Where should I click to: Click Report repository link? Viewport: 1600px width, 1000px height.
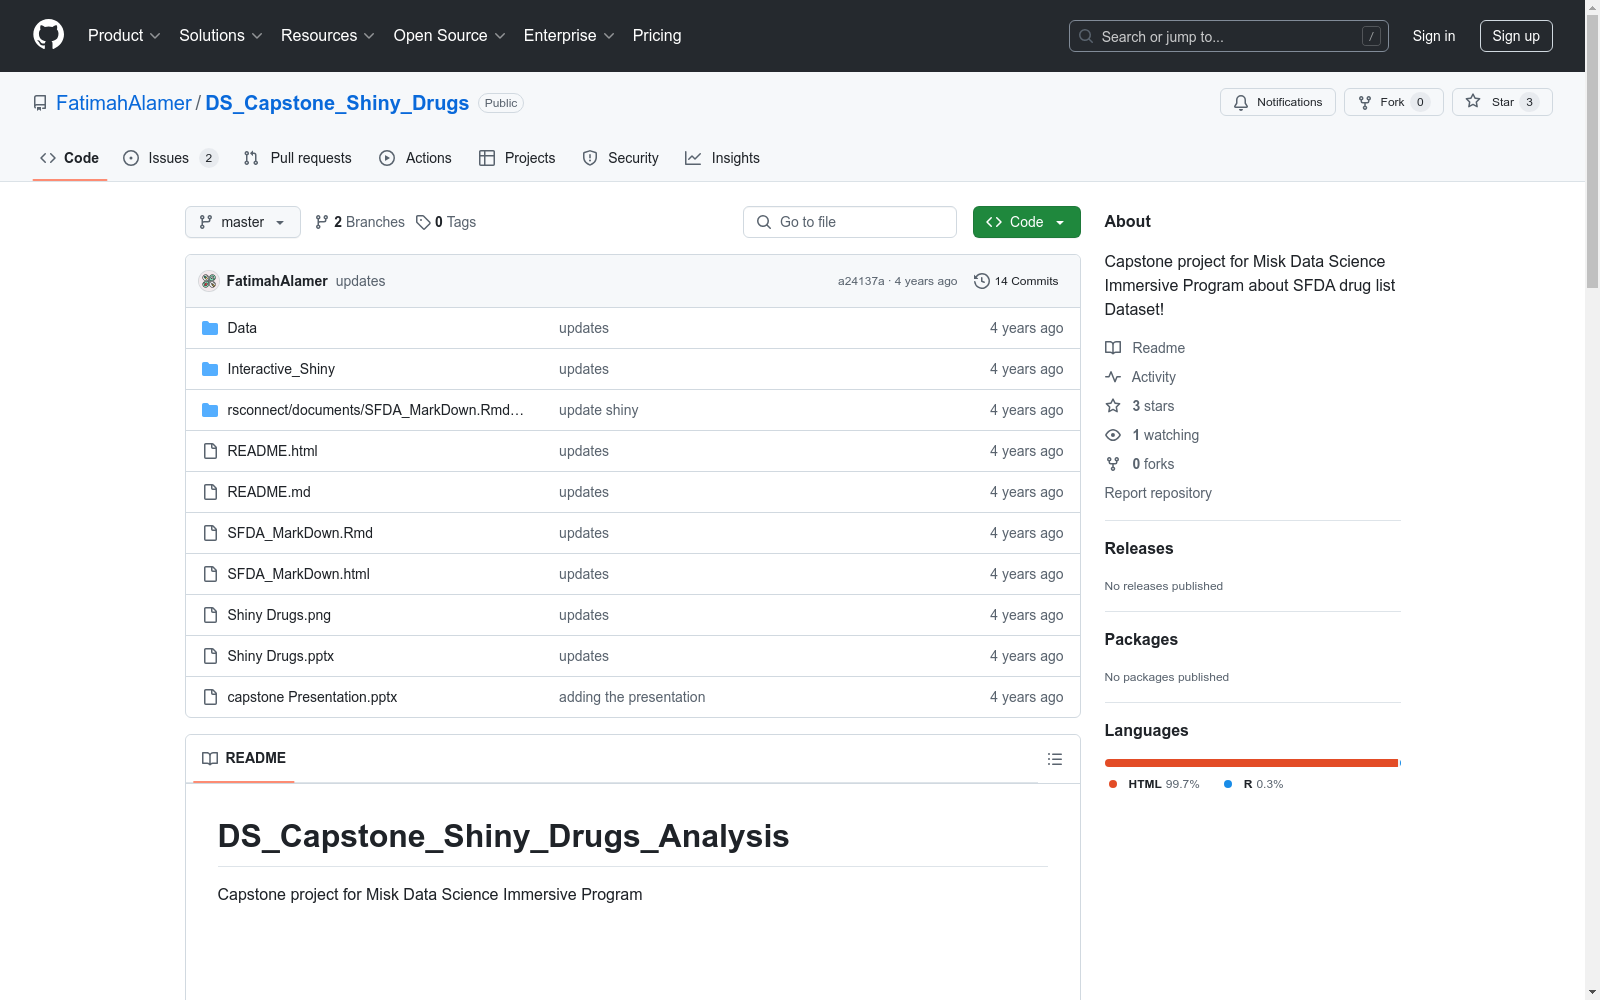(x=1158, y=493)
